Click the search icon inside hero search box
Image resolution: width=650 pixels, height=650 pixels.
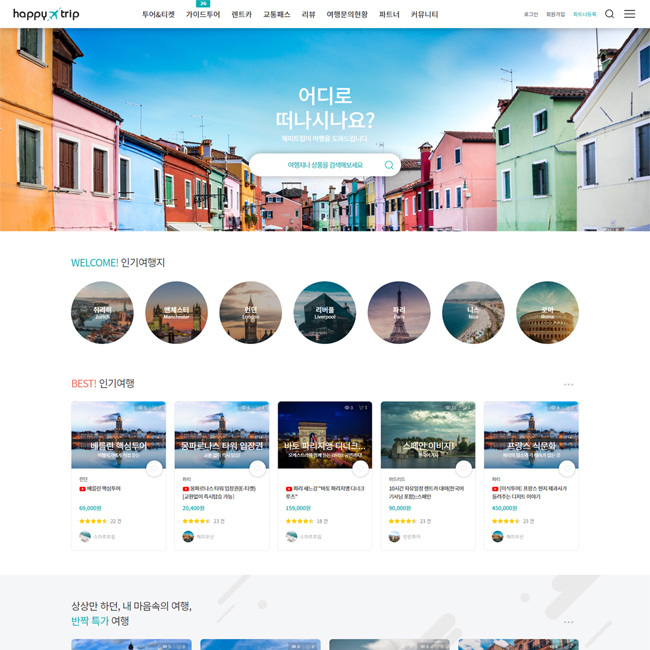[x=389, y=165]
